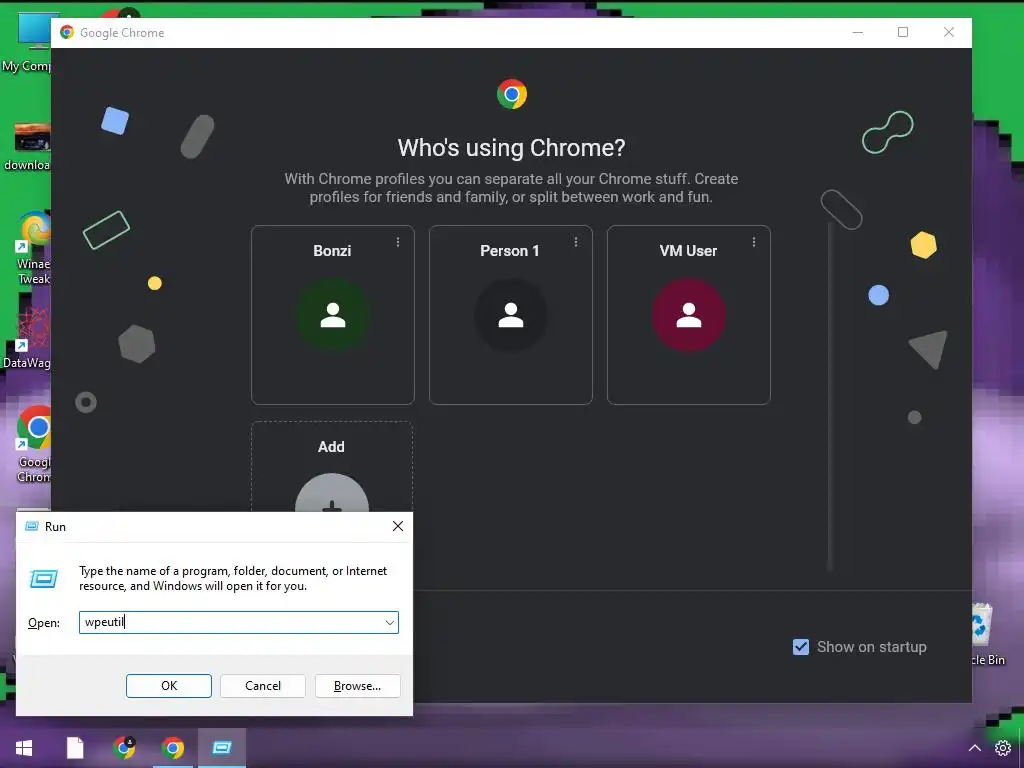Uncheck Show on startup checkbox
This screenshot has width=1024, height=768.
(x=801, y=647)
